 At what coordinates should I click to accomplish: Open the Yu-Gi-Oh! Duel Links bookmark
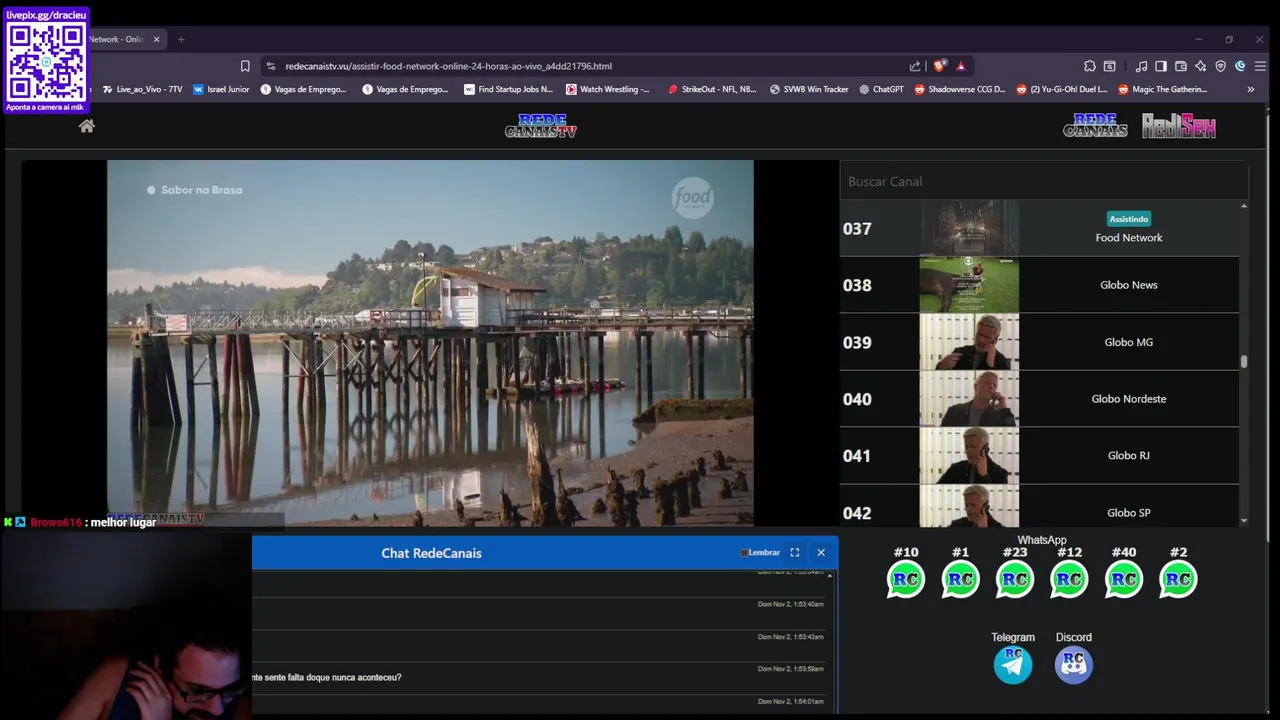pyautogui.click(x=1062, y=89)
